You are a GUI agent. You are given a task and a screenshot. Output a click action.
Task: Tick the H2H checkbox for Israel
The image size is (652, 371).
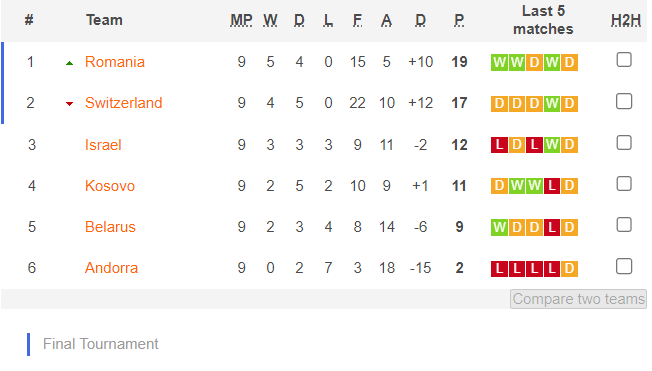coord(624,143)
